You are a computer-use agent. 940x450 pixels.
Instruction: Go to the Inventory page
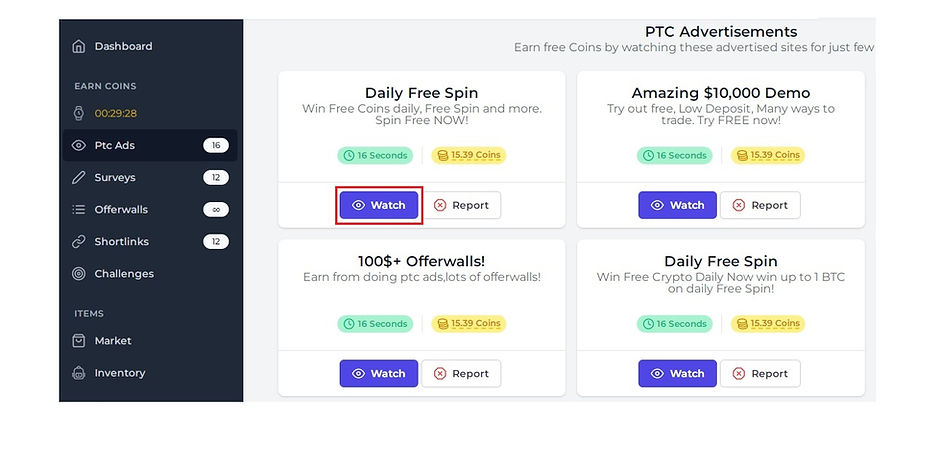tap(120, 373)
